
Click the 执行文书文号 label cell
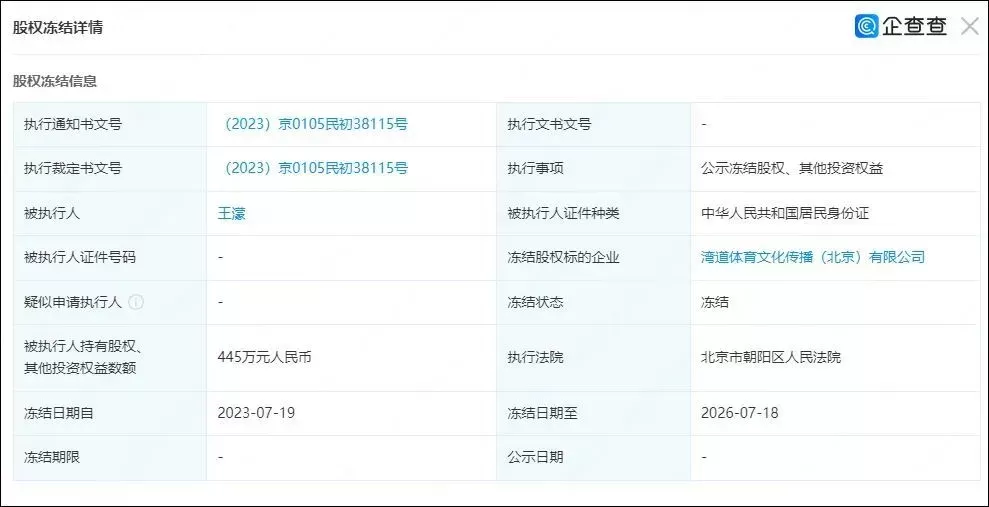click(x=594, y=125)
